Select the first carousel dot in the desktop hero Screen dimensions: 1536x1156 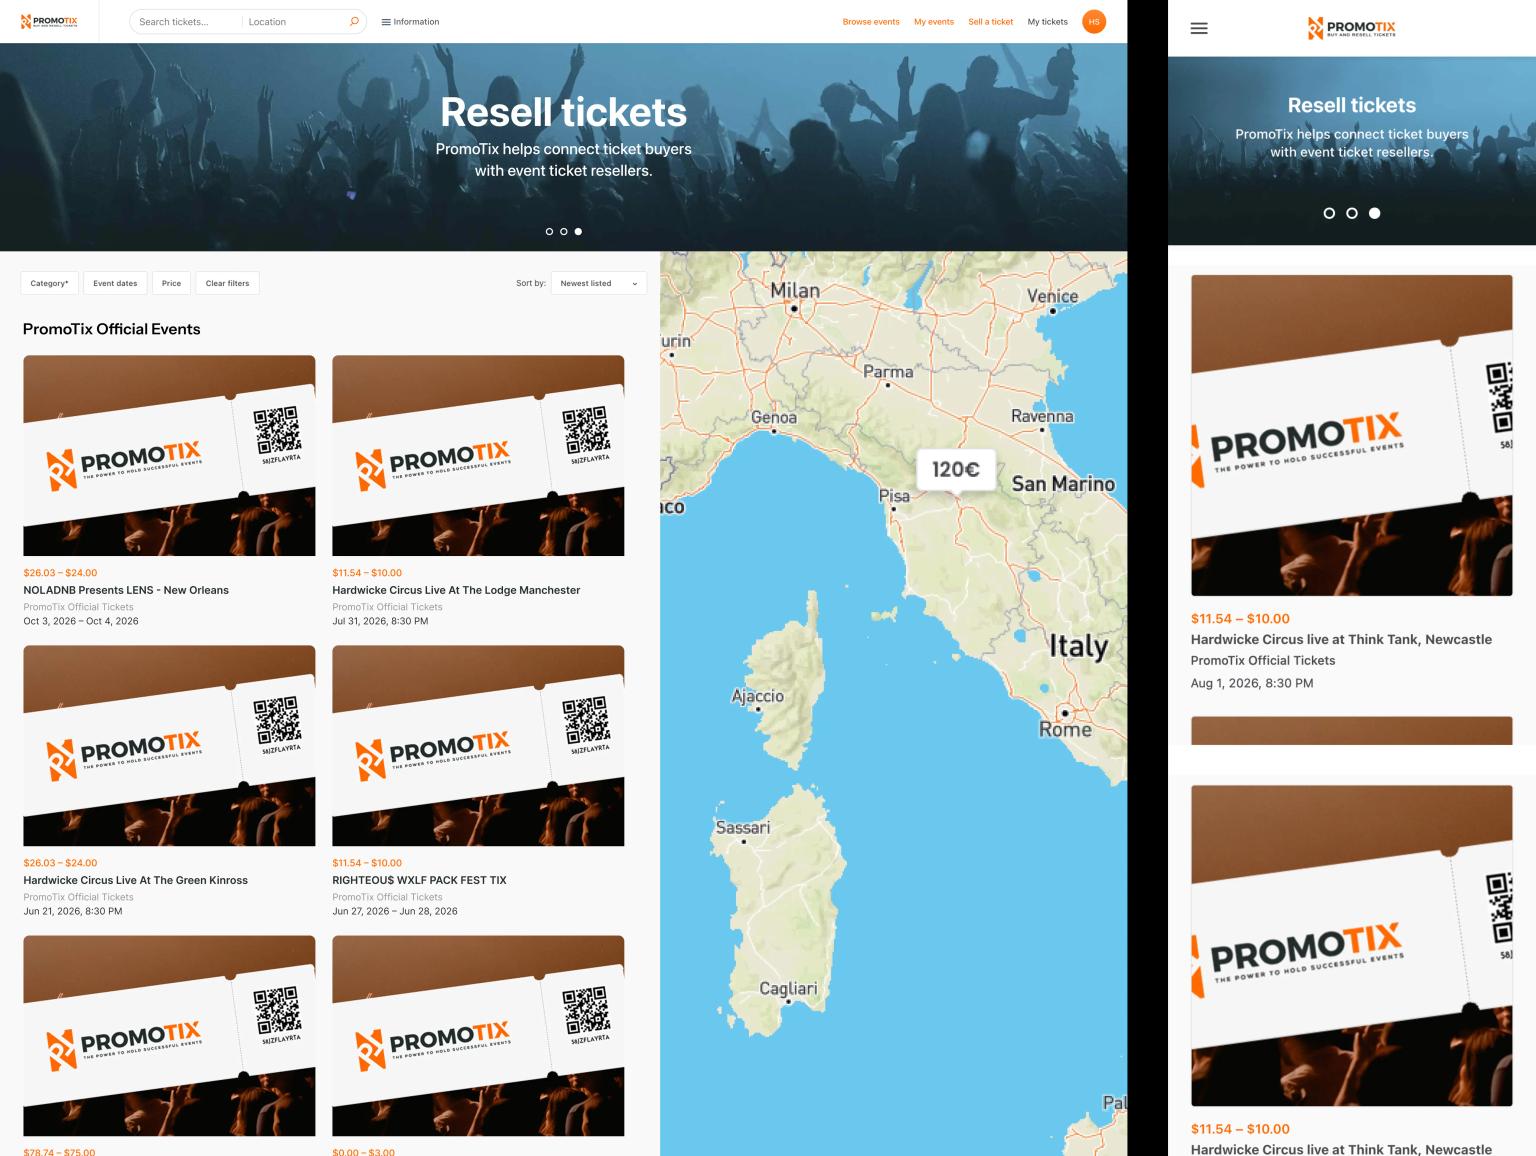[x=549, y=231]
